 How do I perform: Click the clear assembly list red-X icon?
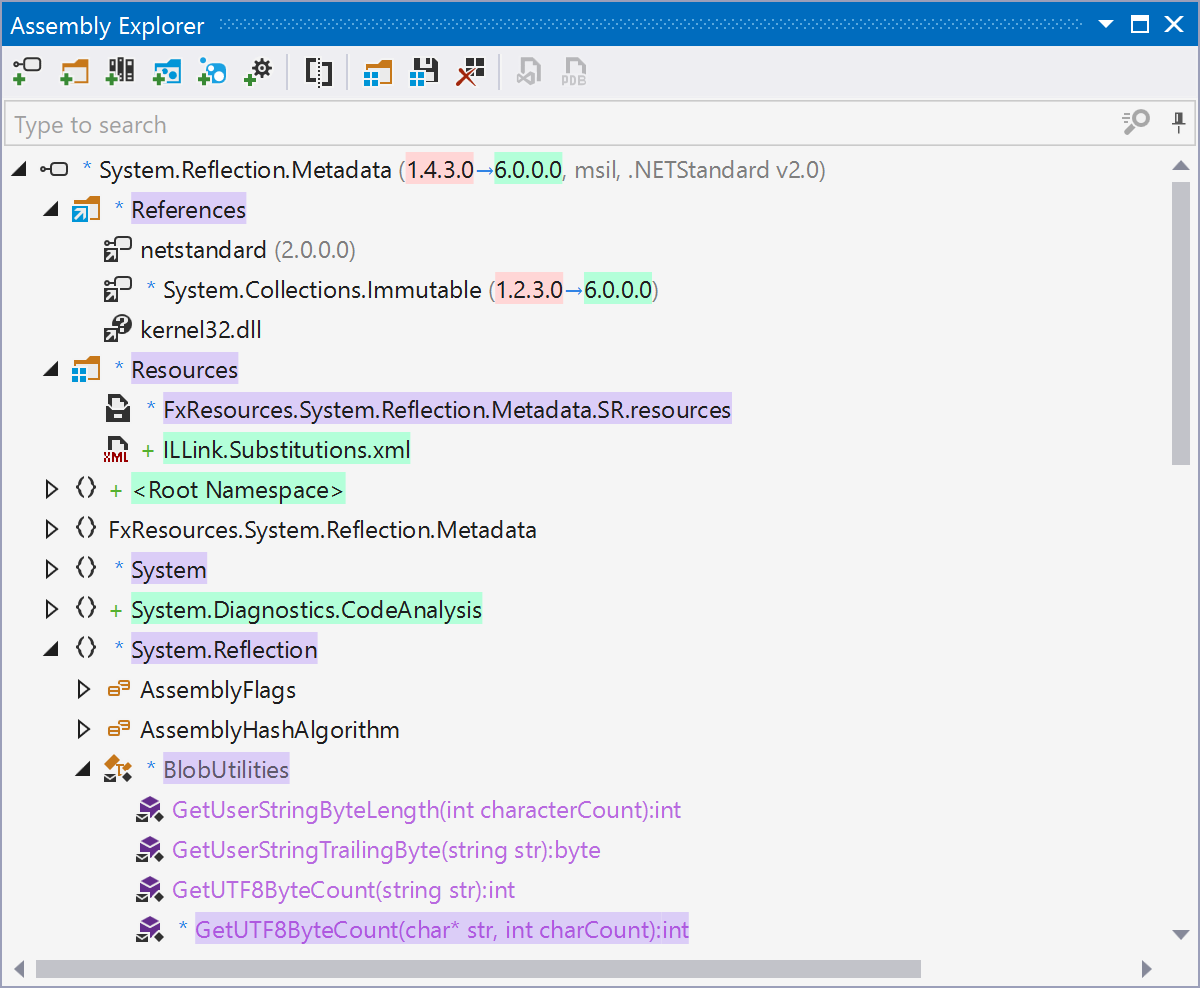click(470, 71)
